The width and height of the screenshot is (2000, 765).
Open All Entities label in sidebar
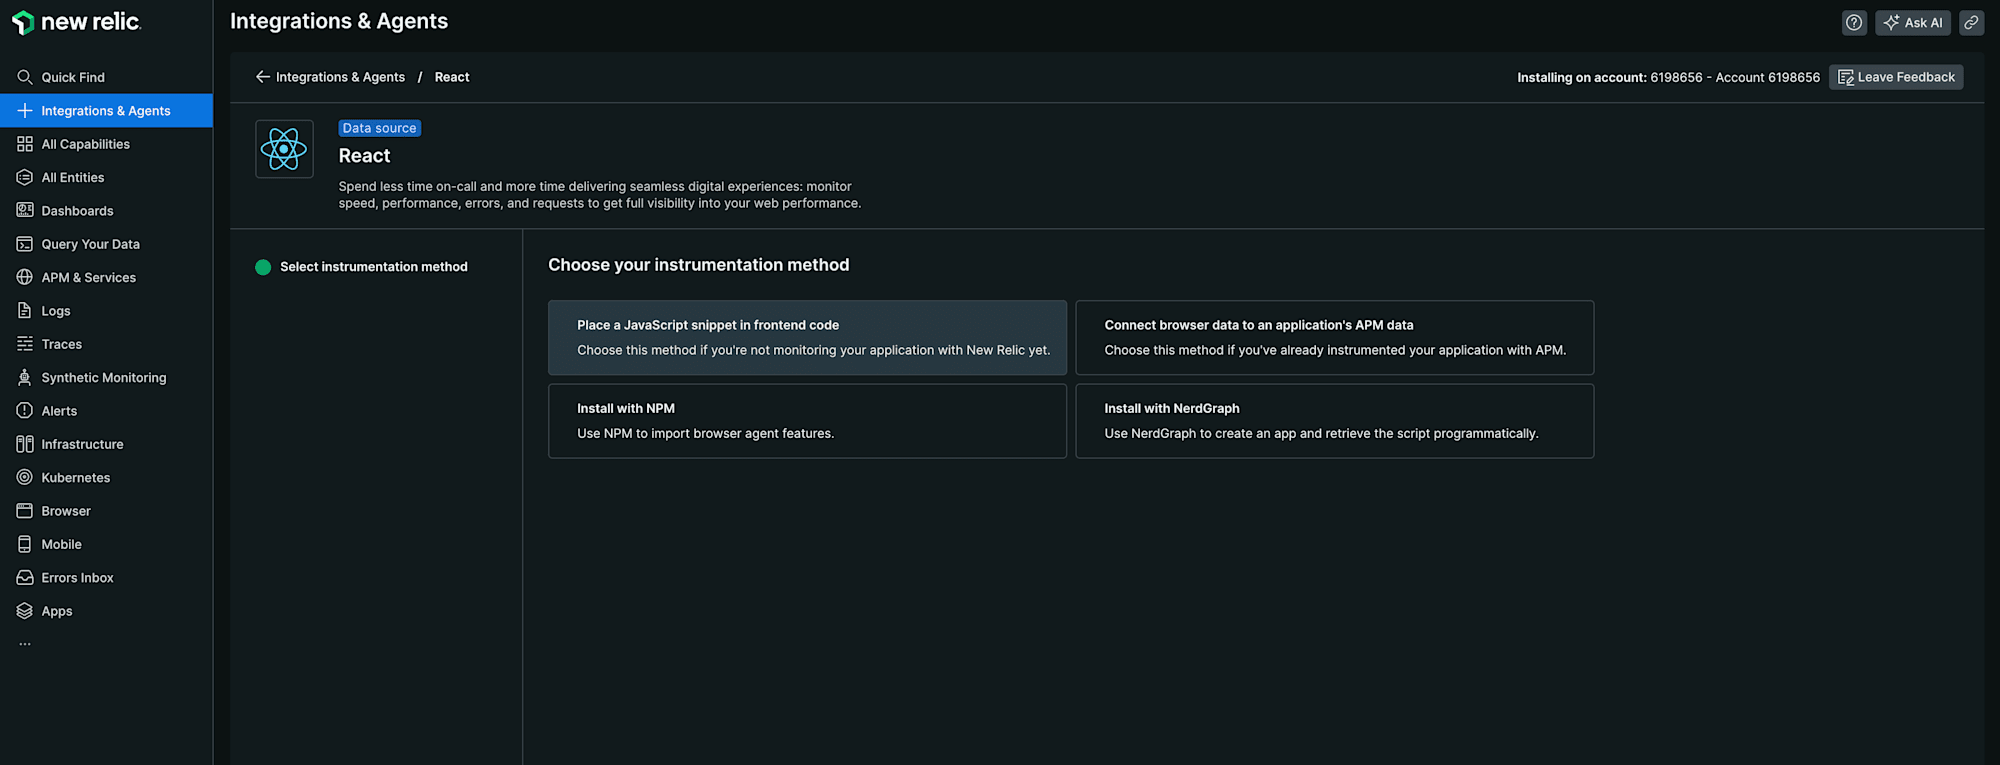(73, 177)
